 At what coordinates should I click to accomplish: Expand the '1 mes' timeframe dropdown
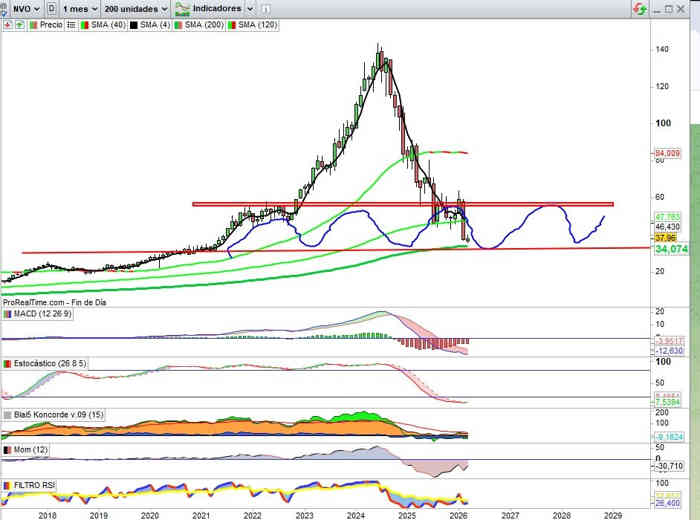[x=79, y=8]
